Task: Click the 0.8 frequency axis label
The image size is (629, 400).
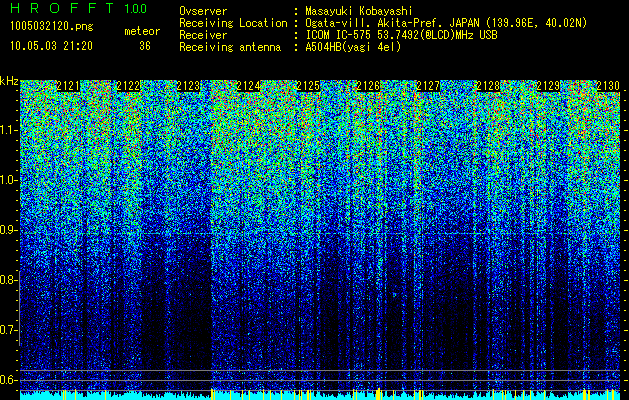Action: click(x=8, y=280)
